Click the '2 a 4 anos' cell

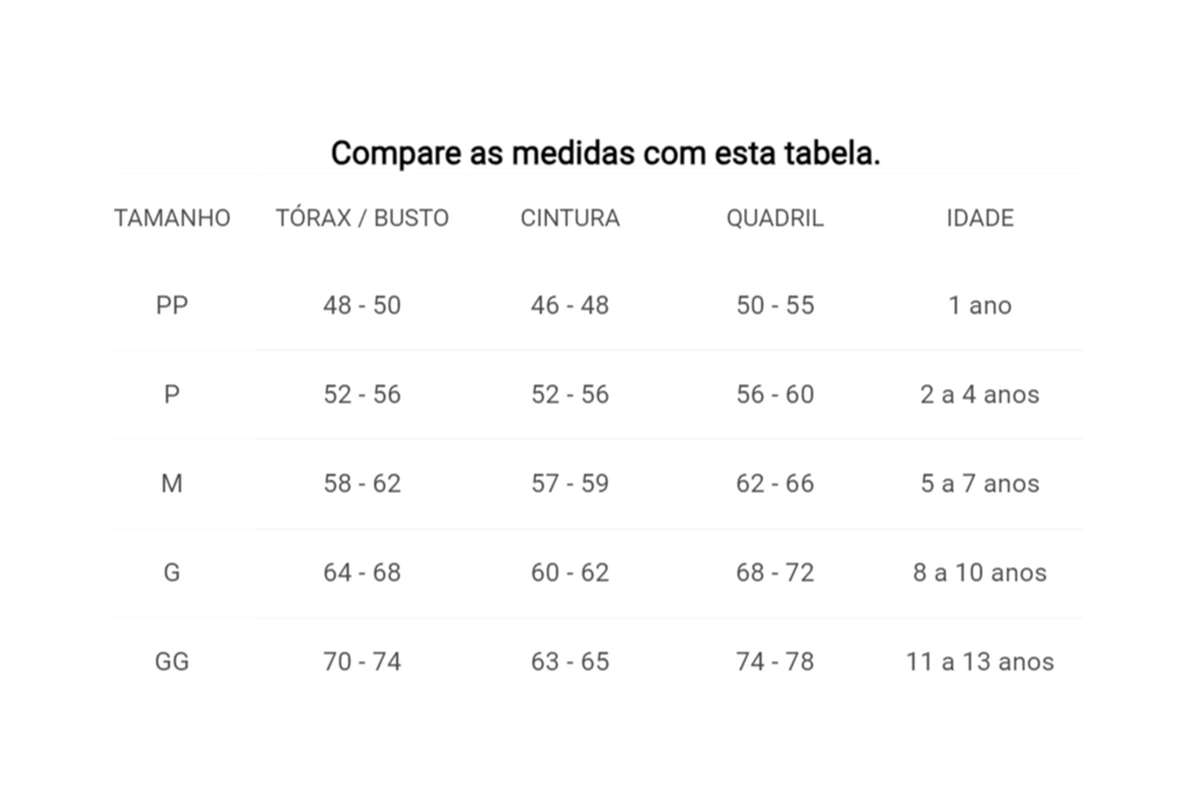980,394
